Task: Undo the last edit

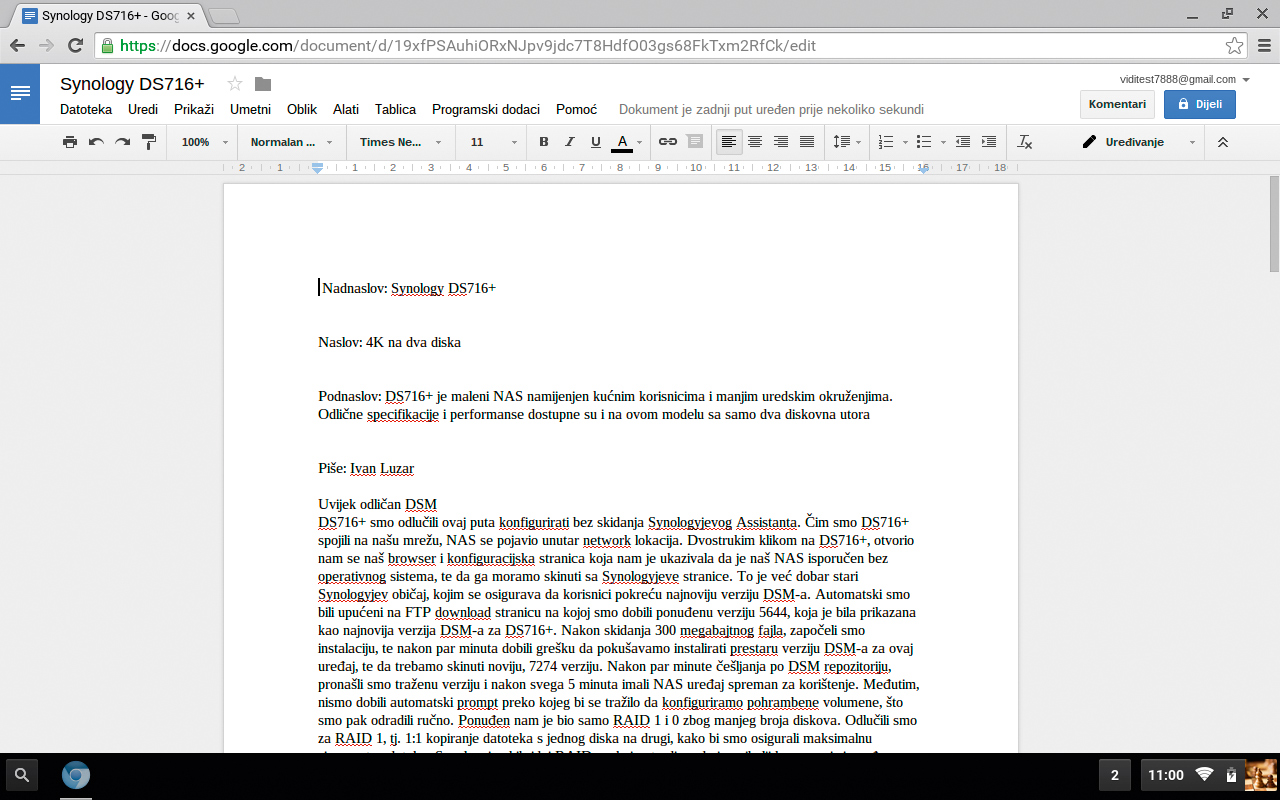Action: [x=96, y=142]
